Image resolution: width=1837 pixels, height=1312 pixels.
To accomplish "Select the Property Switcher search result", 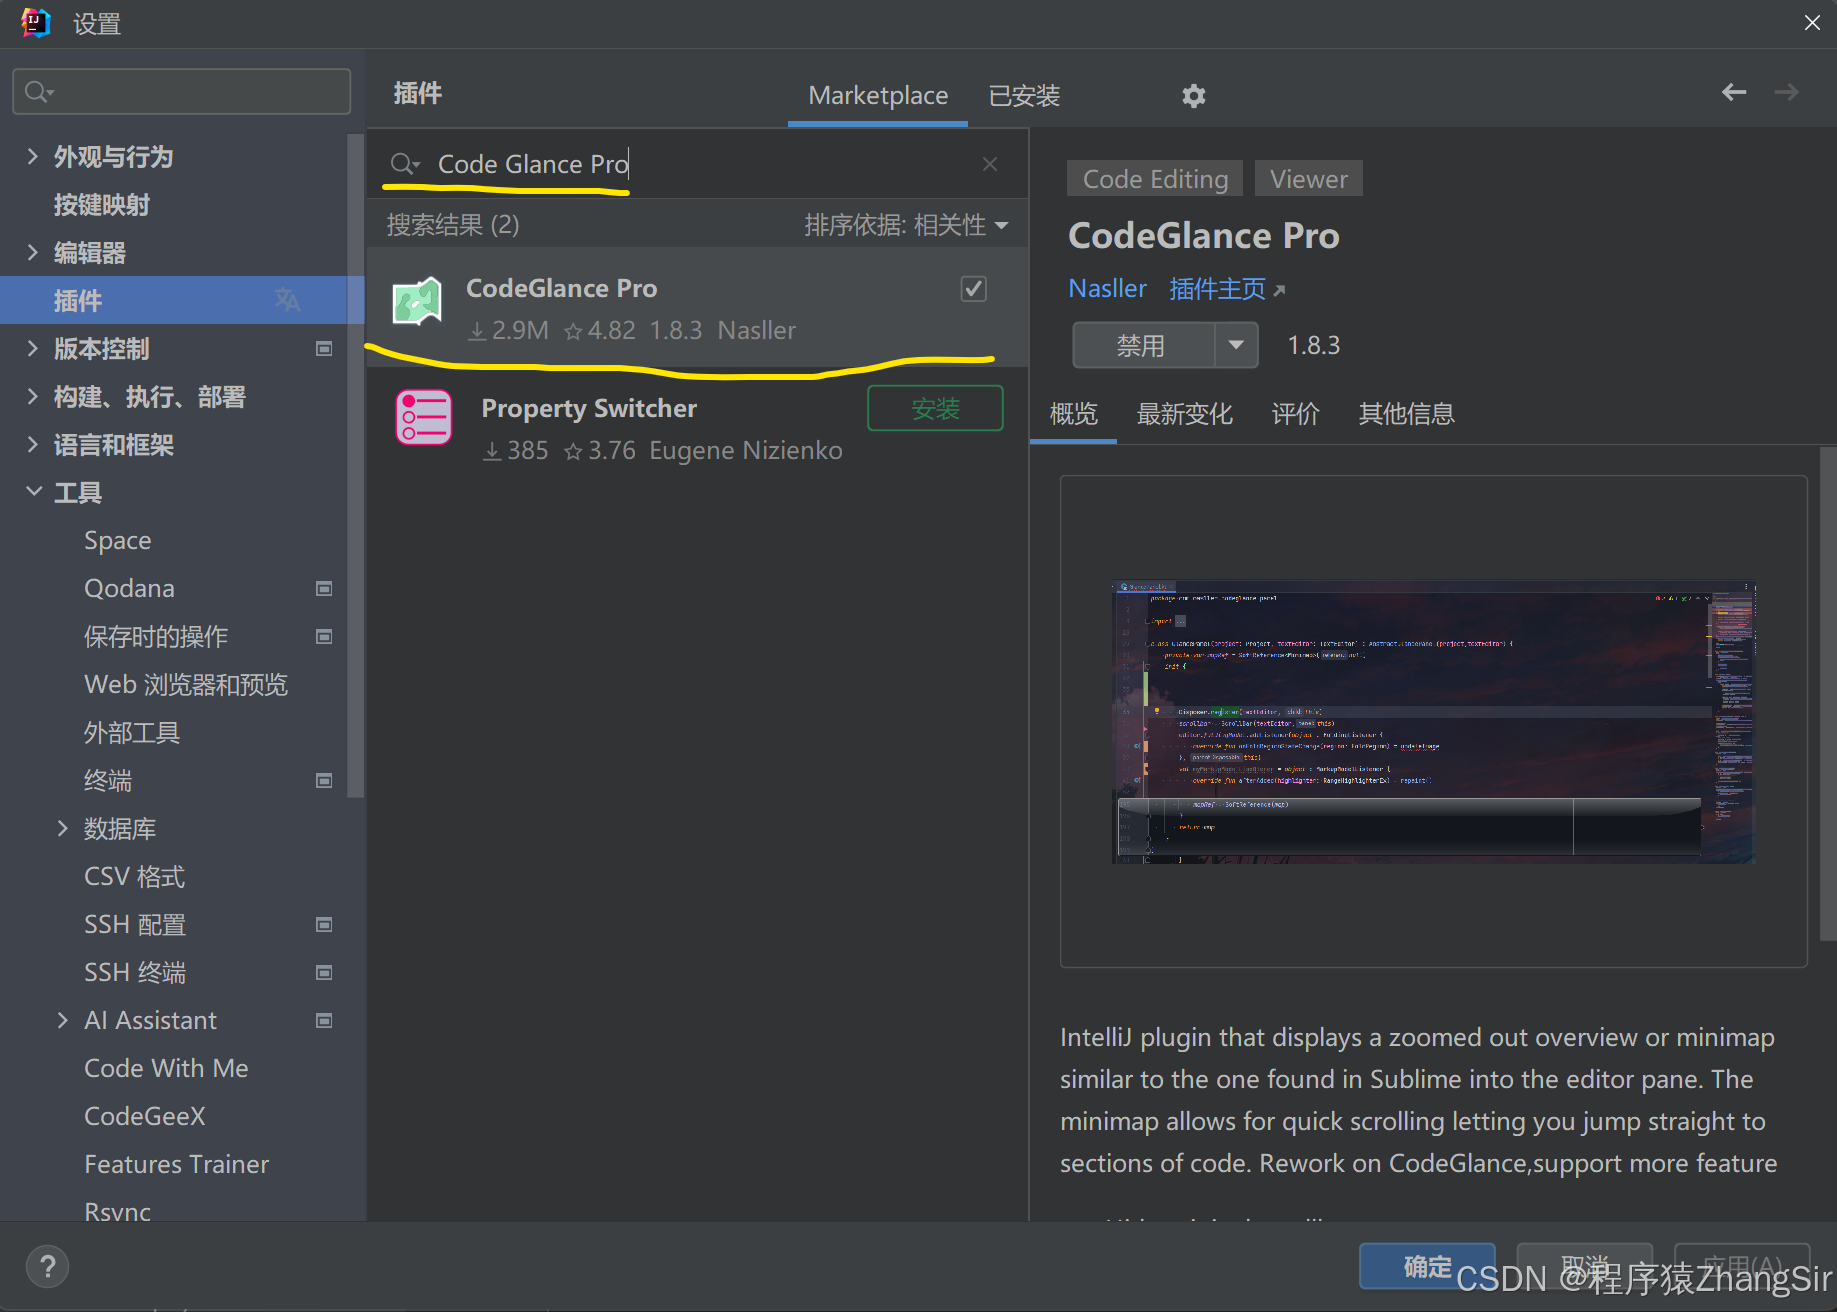I will 697,427.
